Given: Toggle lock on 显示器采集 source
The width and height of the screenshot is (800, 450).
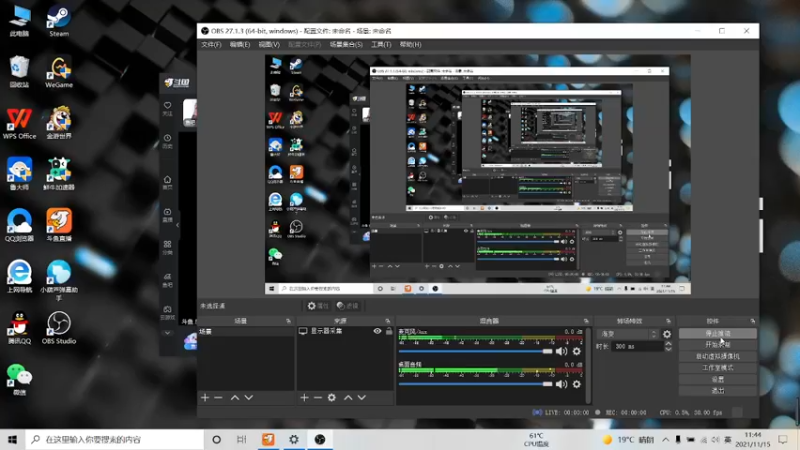Looking at the screenshot, I should pyautogui.click(x=389, y=331).
